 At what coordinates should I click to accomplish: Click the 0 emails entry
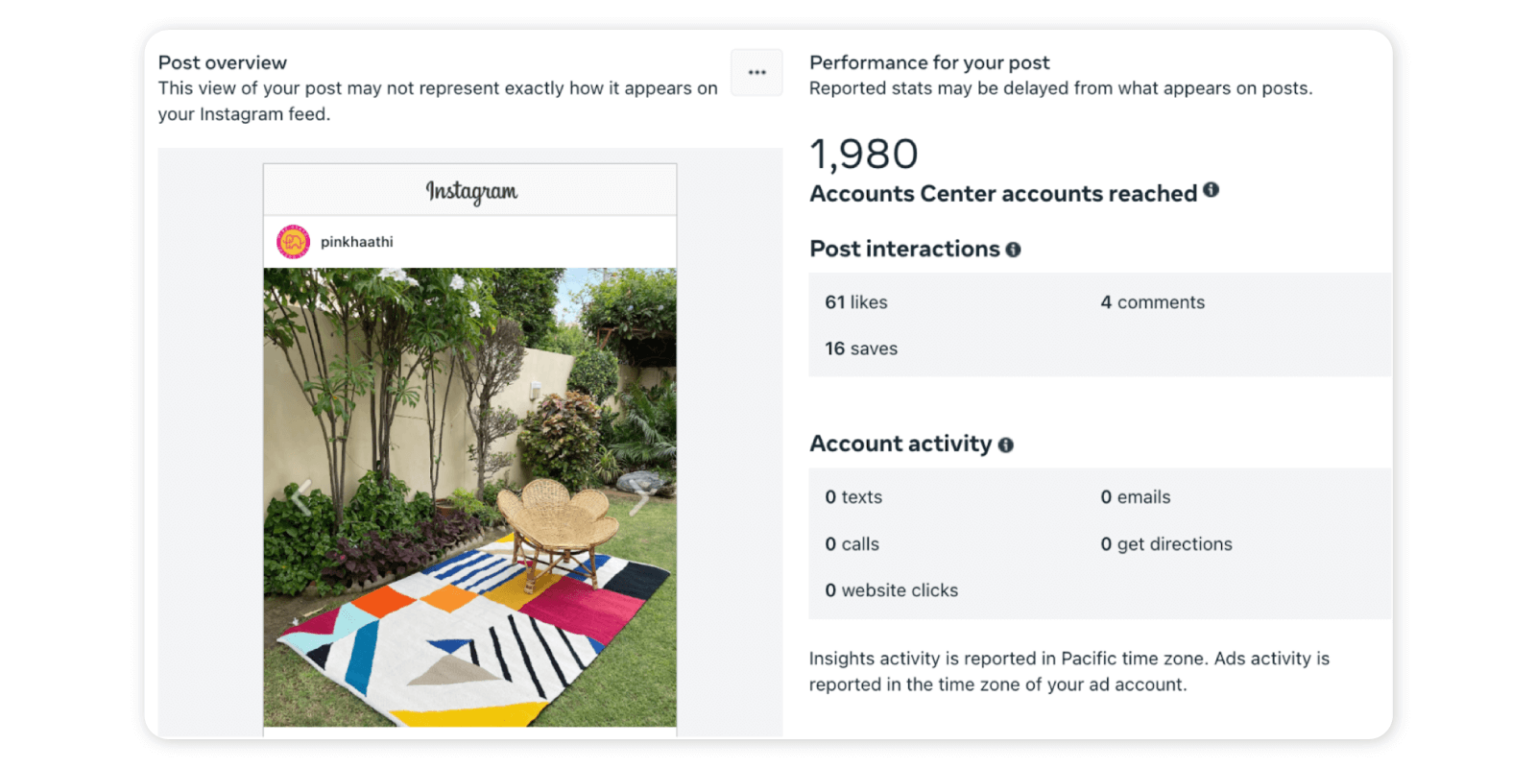(x=1138, y=496)
